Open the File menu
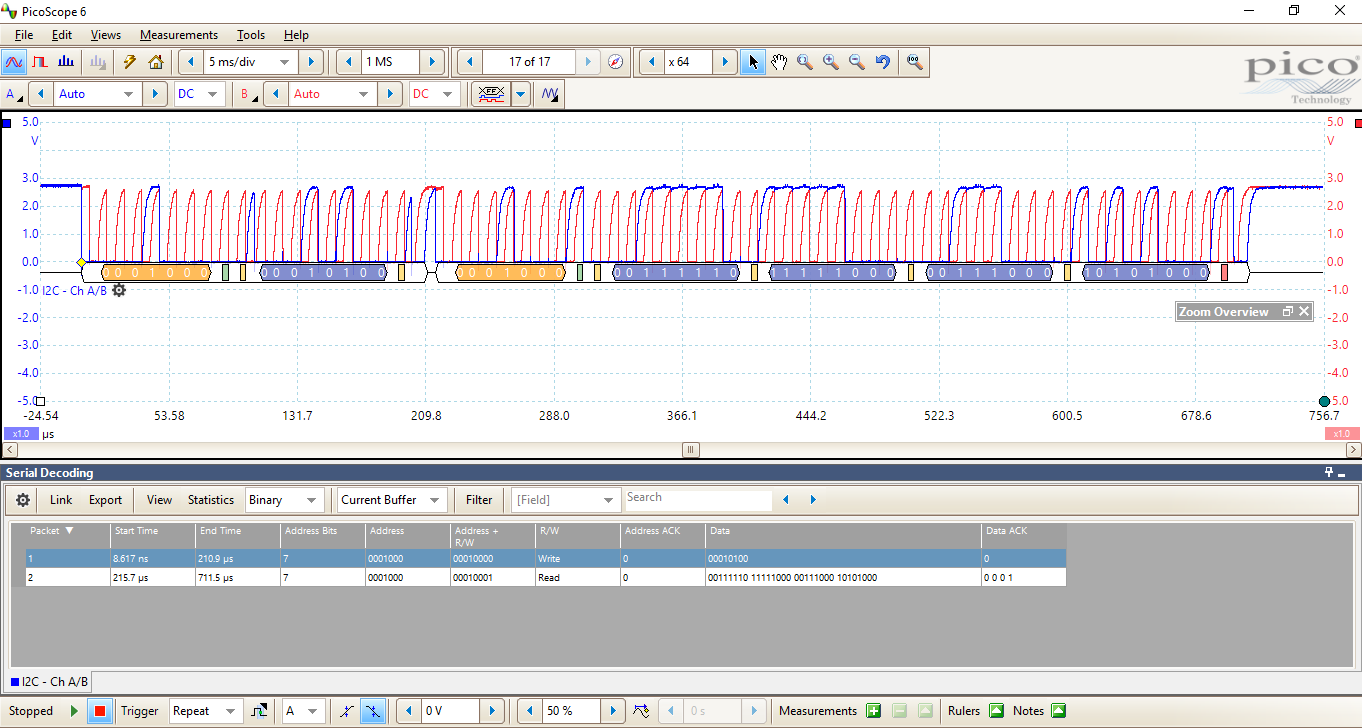The image size is (1362, 728). tap(24, 34)
